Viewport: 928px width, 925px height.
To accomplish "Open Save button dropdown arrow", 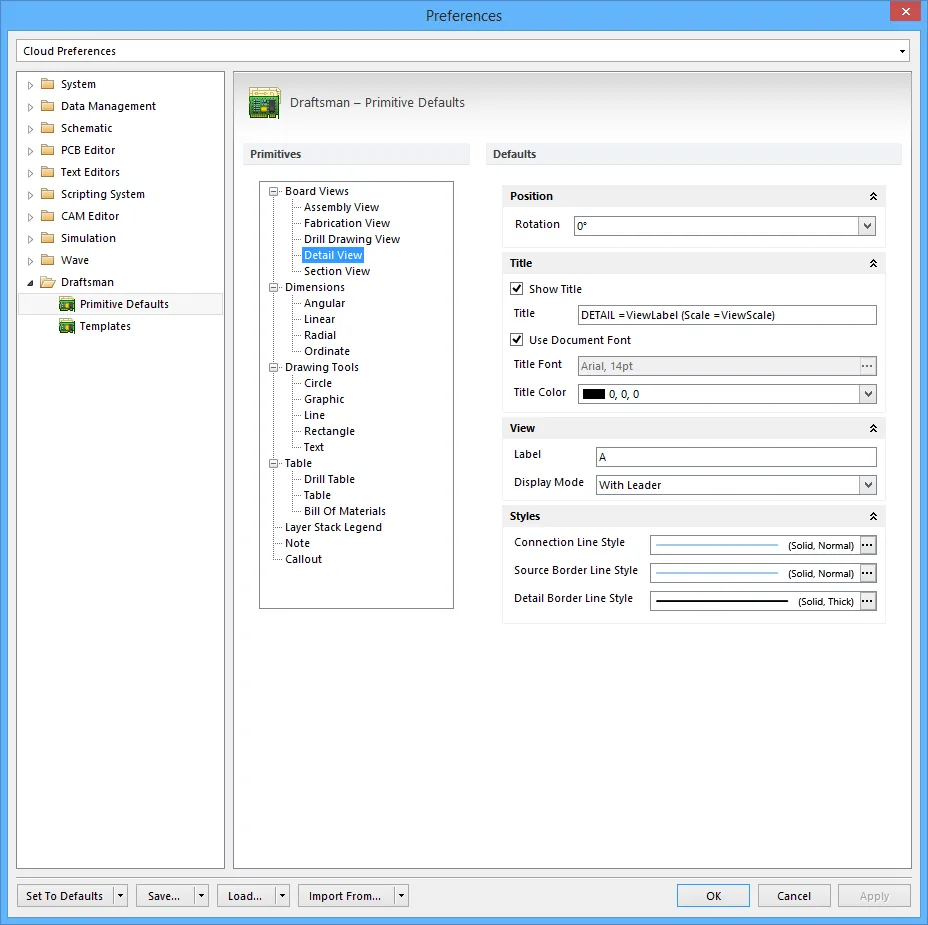I will click(x=201, y=896).
